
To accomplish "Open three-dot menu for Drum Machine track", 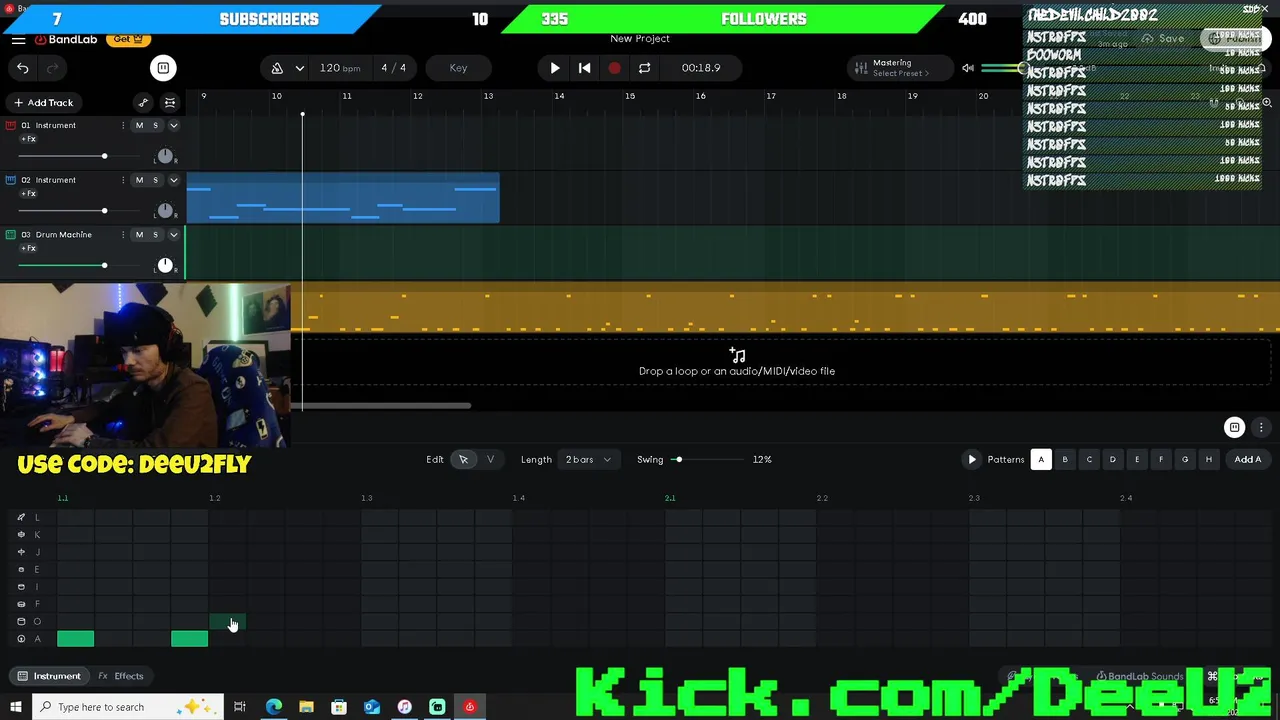I will (123, 235).
